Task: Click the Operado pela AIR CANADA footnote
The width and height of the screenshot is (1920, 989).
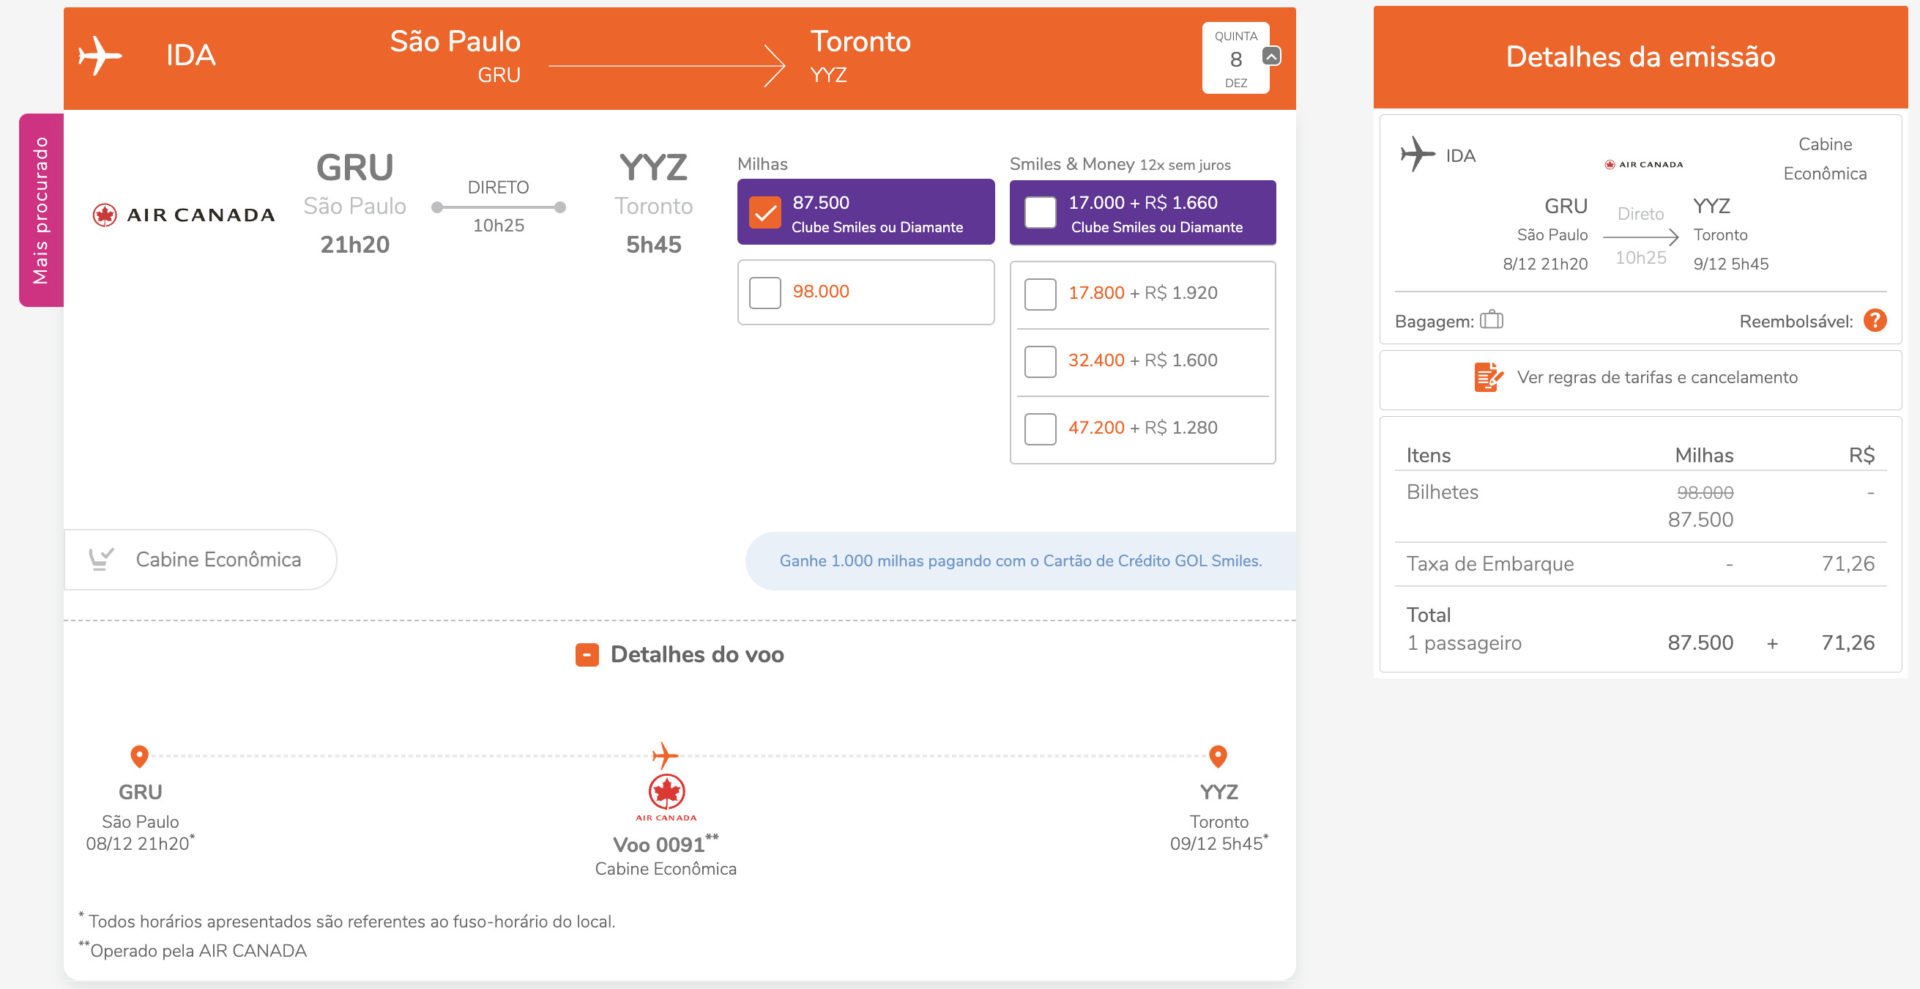Action: click(193, 951)
